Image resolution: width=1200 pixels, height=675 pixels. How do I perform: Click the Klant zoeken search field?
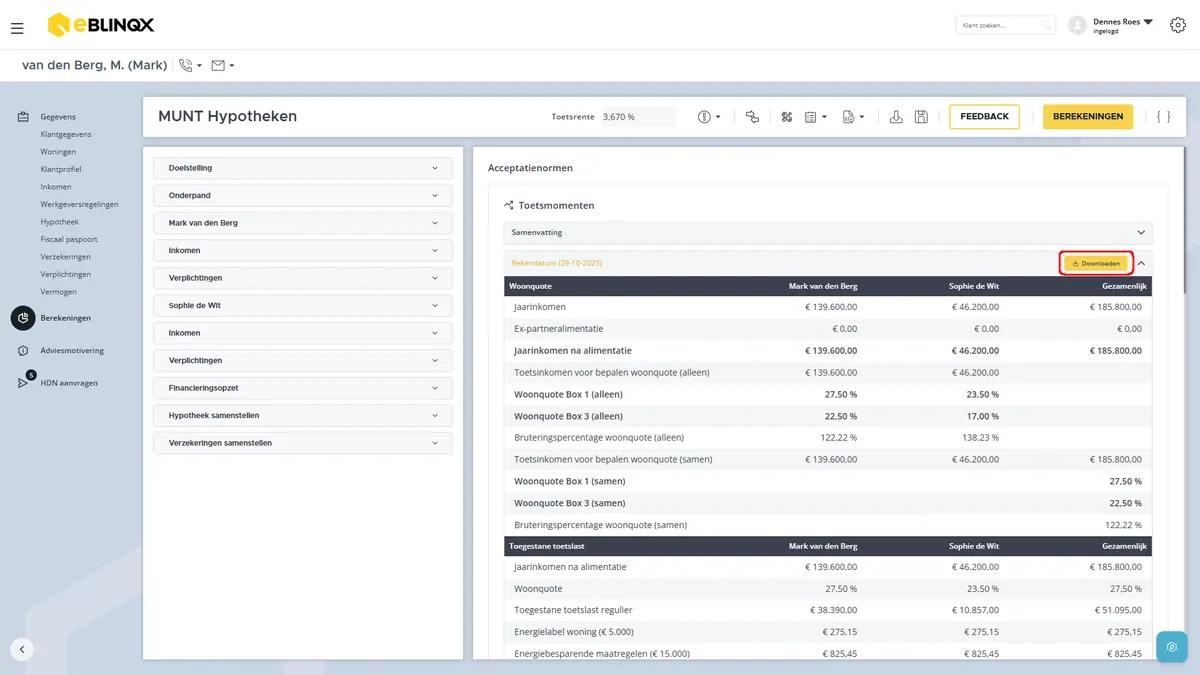click(x=1005, y=25)
